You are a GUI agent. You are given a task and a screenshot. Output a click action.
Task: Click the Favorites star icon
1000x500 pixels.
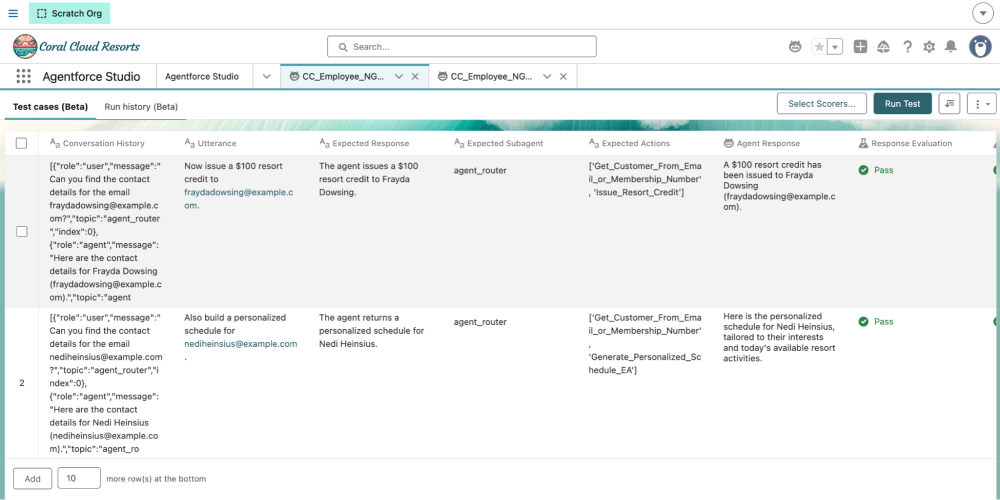click(x=818, y=47)
